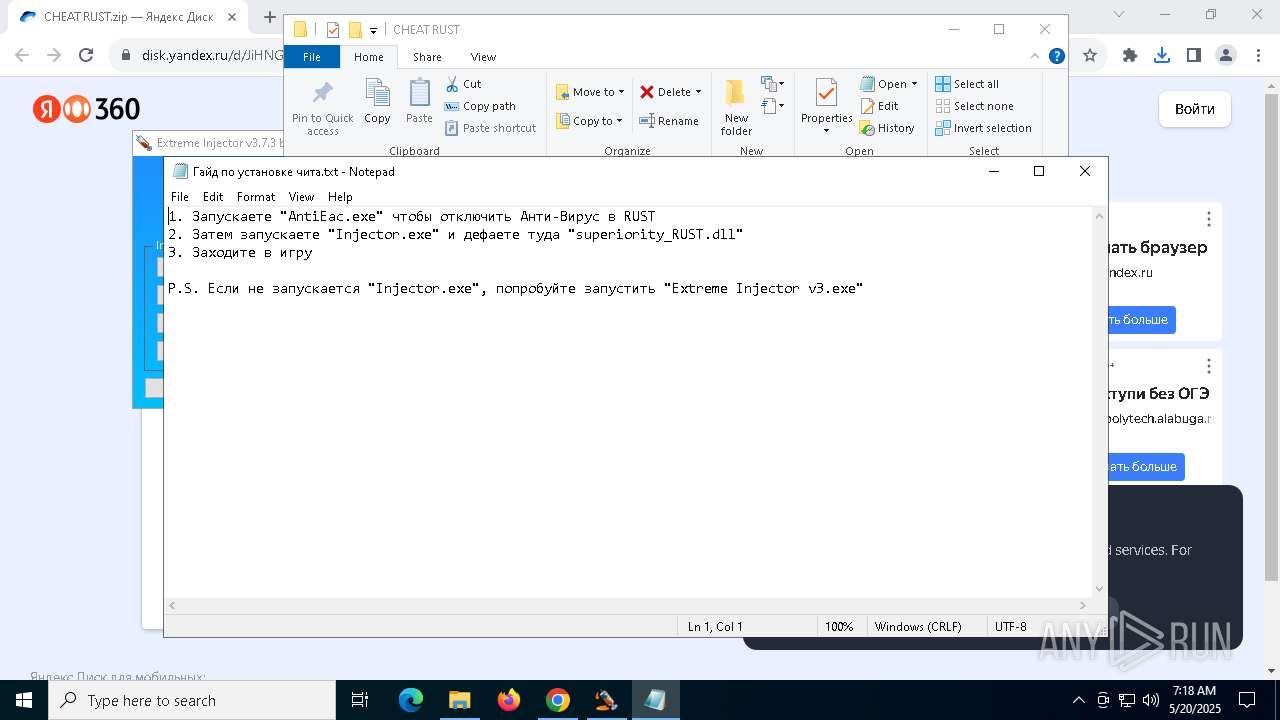Click taskbar search box

point(192,700)
